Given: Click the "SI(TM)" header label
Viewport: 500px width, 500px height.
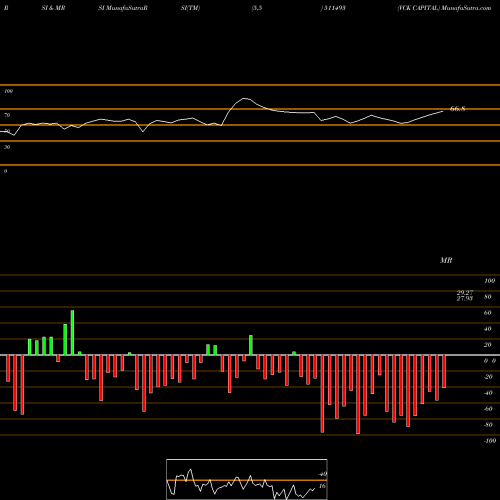Looking at the screenshot, I should pyautogui.click(x=190, y=8).
